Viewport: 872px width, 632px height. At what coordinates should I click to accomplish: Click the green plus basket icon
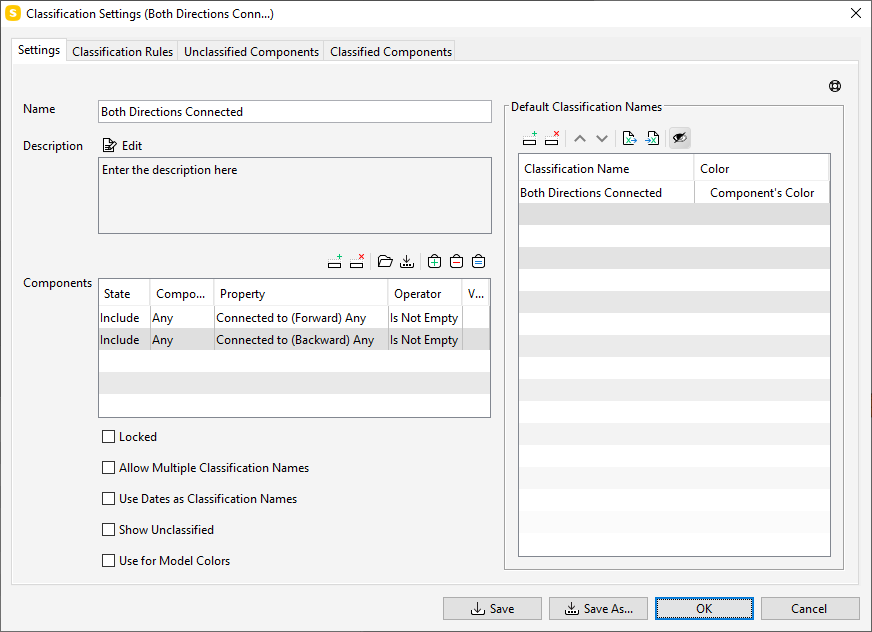(434, 261)
